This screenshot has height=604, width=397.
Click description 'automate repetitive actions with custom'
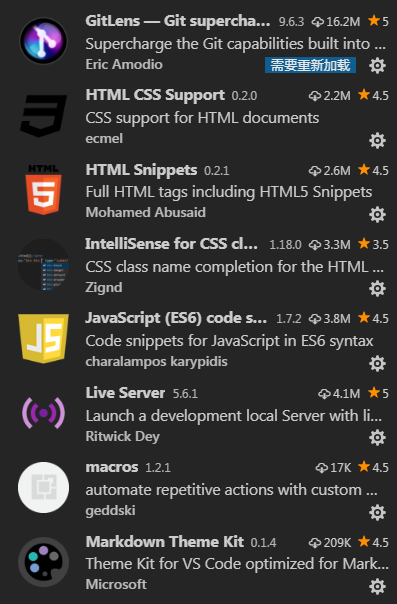(x=231, y=490)
